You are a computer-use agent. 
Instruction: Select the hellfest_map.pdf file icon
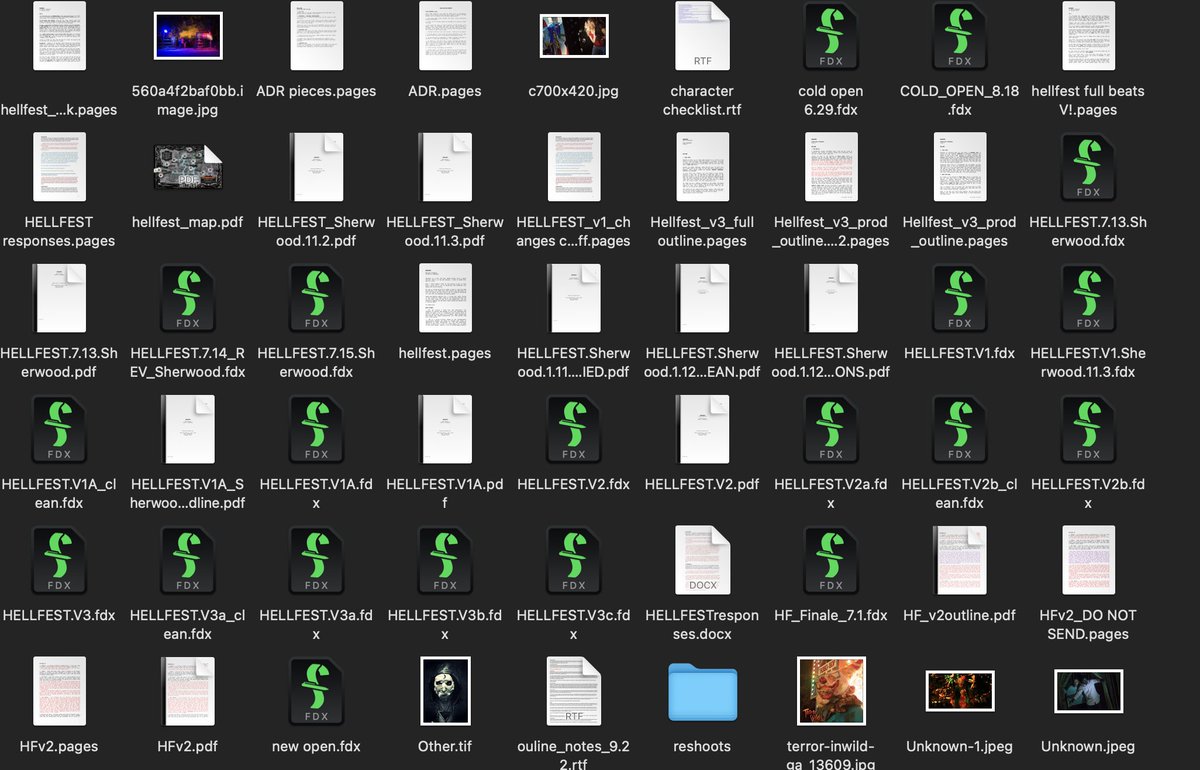(188, 167)
